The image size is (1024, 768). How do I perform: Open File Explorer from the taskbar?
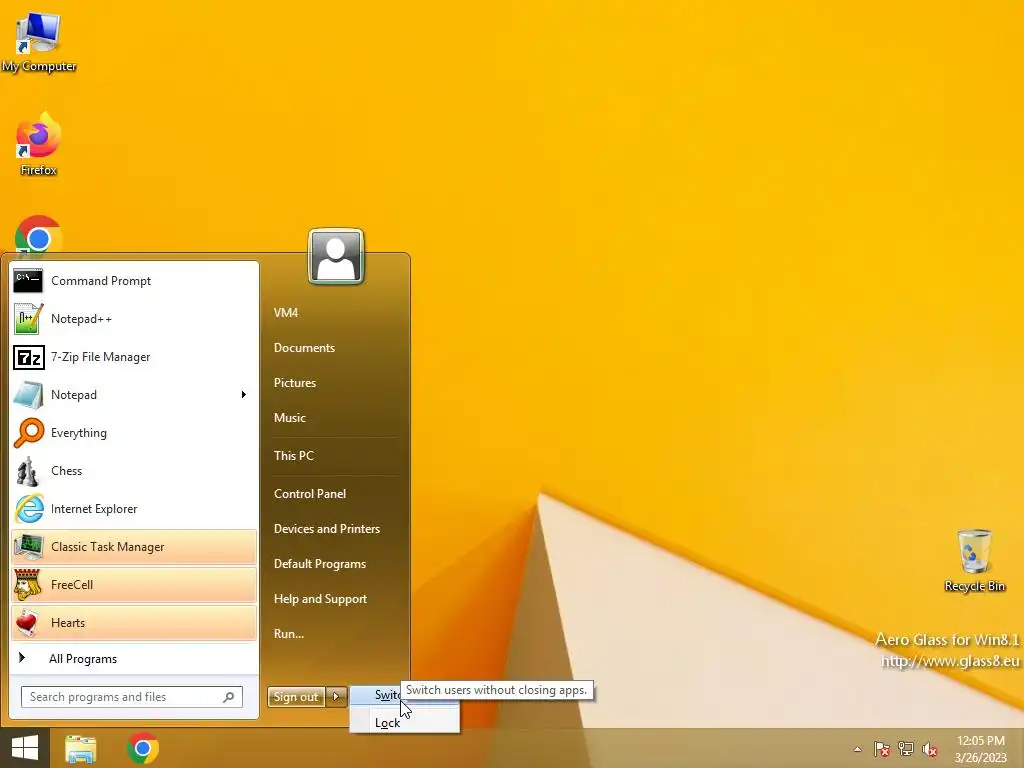click(x=80, y=748)
